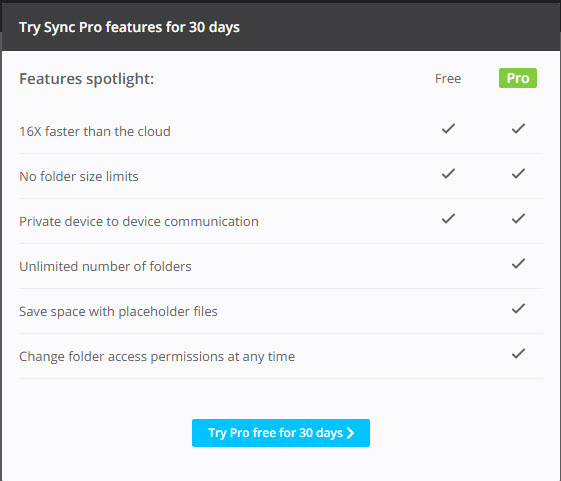
Task: Click Private device to device communication text
Action: pos(139,222)
